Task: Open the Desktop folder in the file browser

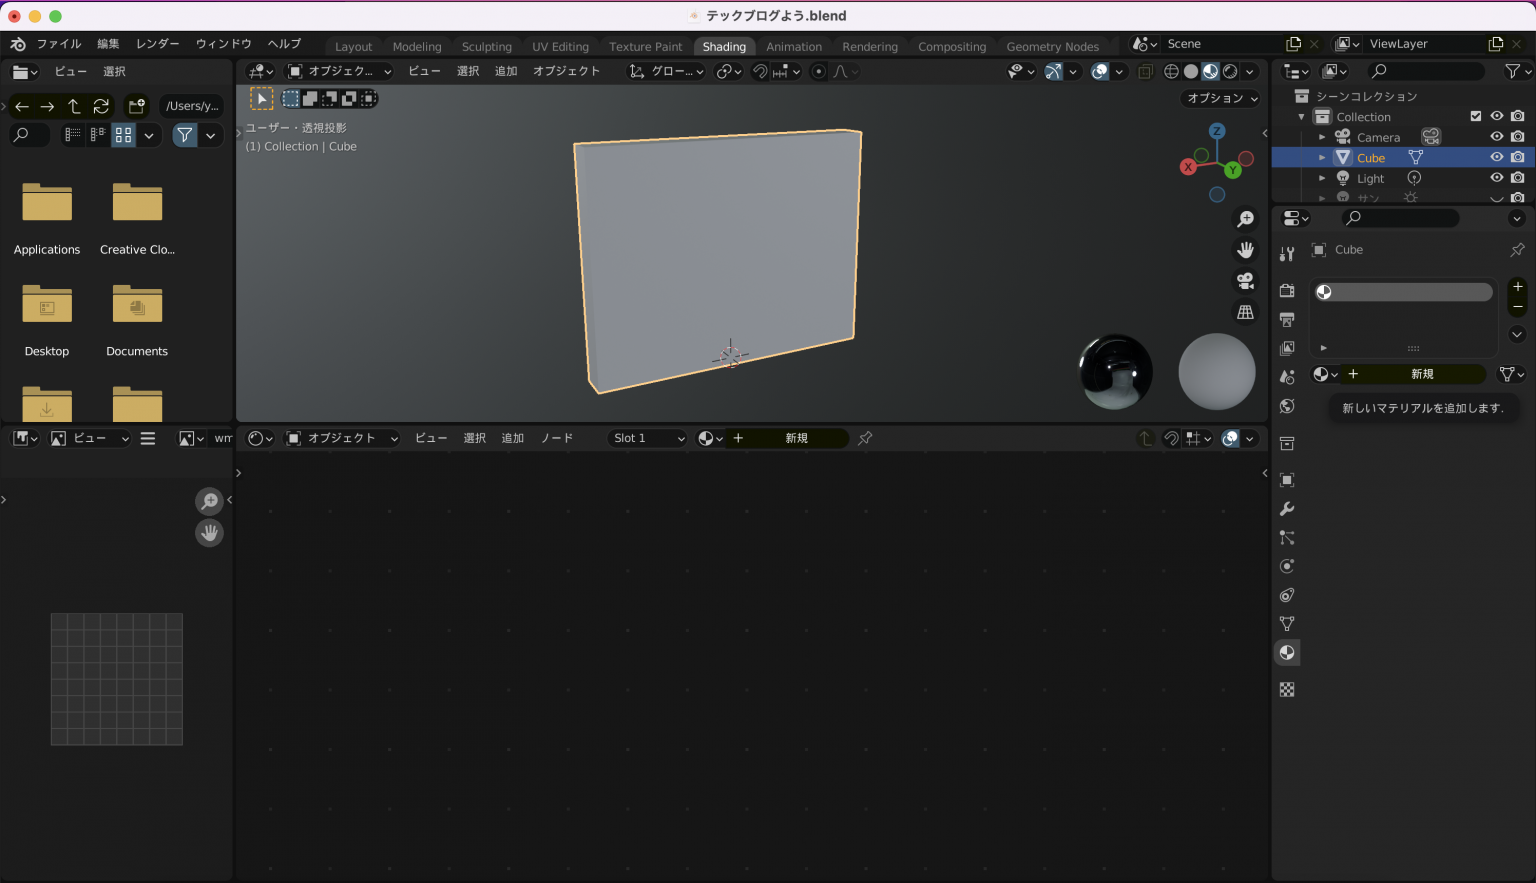Action: pos(46,305)
